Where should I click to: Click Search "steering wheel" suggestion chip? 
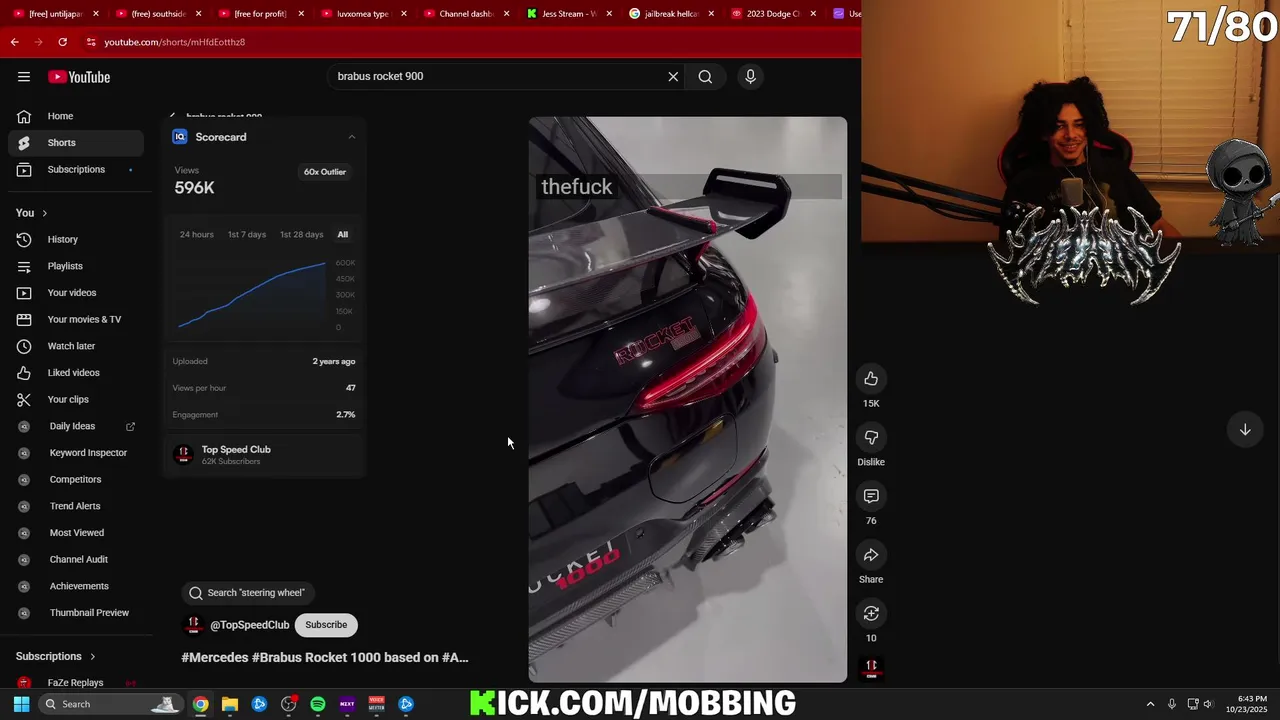click(247, 593)
